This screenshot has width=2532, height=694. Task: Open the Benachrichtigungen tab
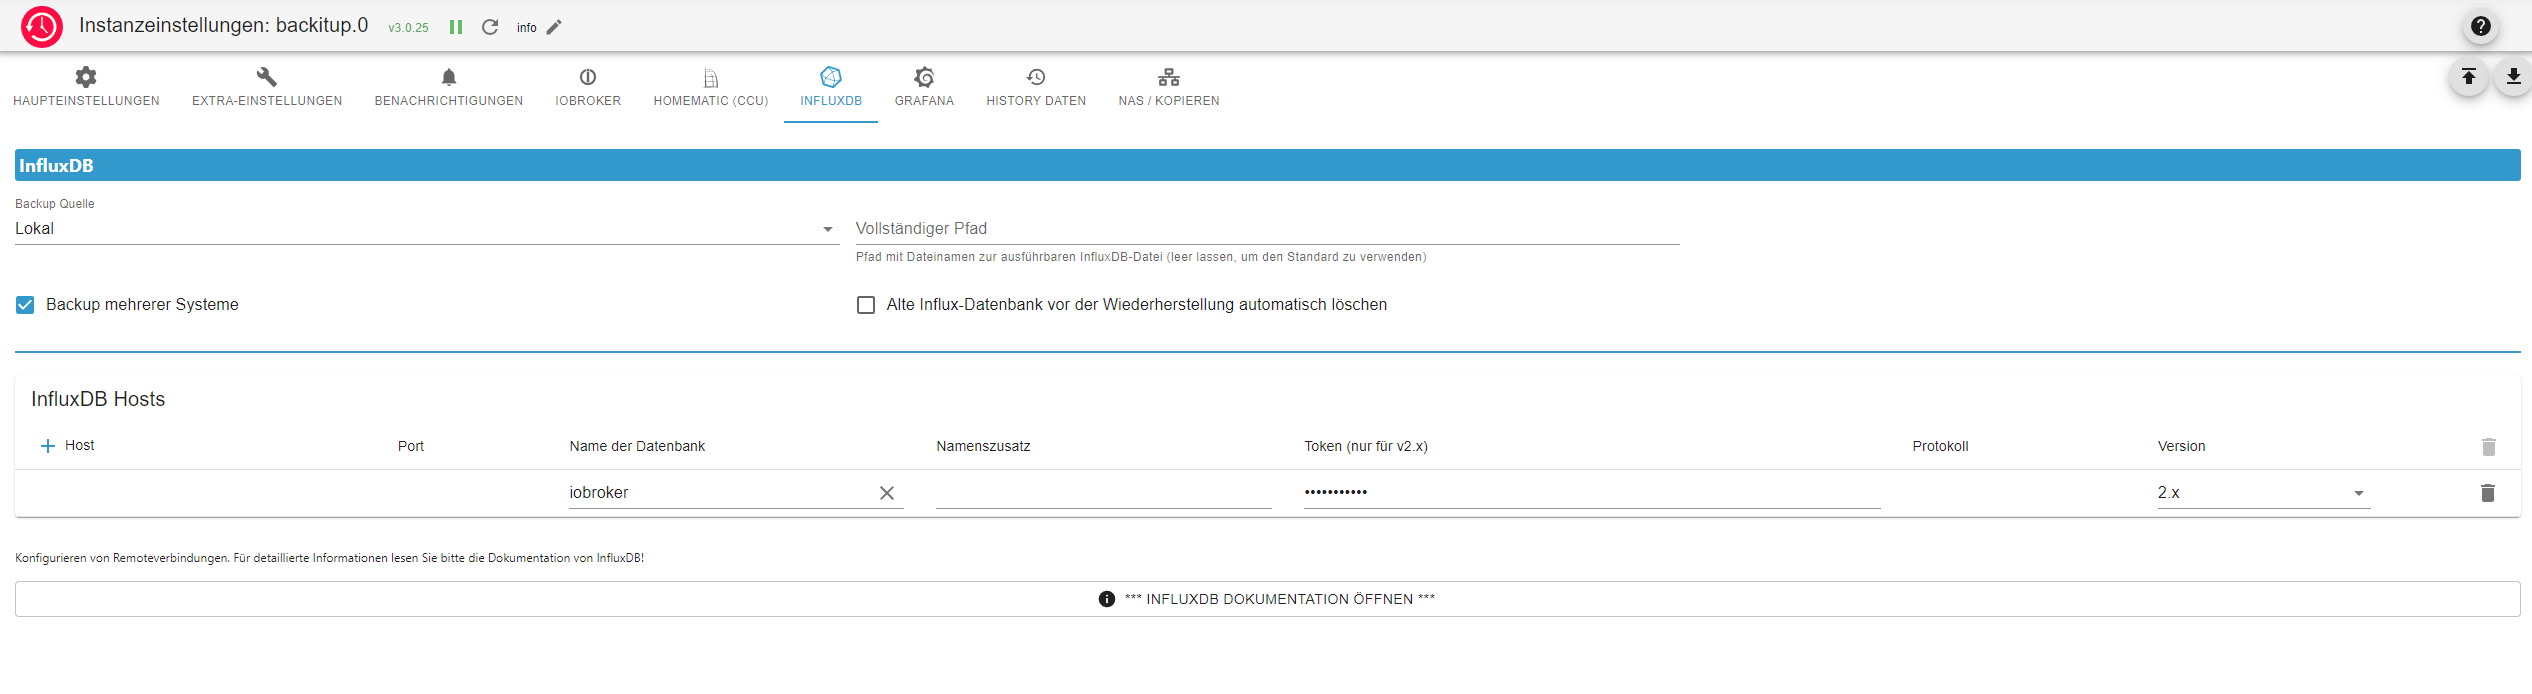coord(449,87)
